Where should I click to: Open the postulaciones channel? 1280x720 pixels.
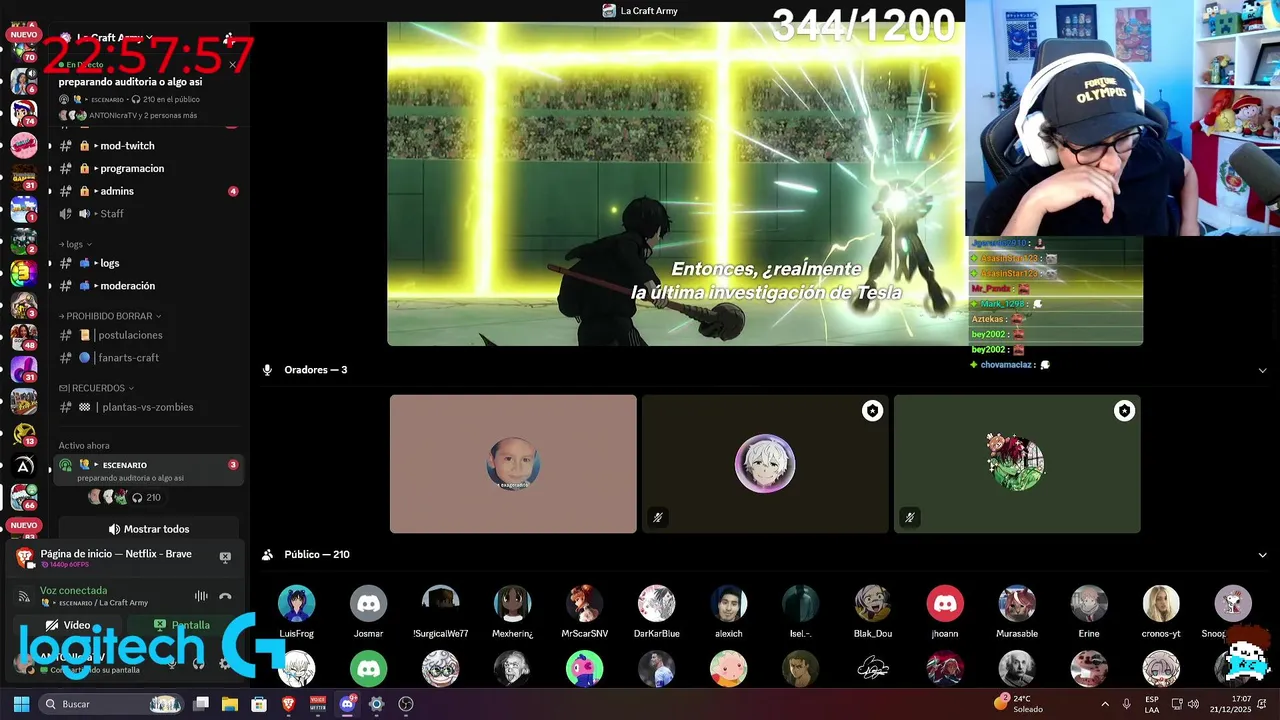pos(147,335)
